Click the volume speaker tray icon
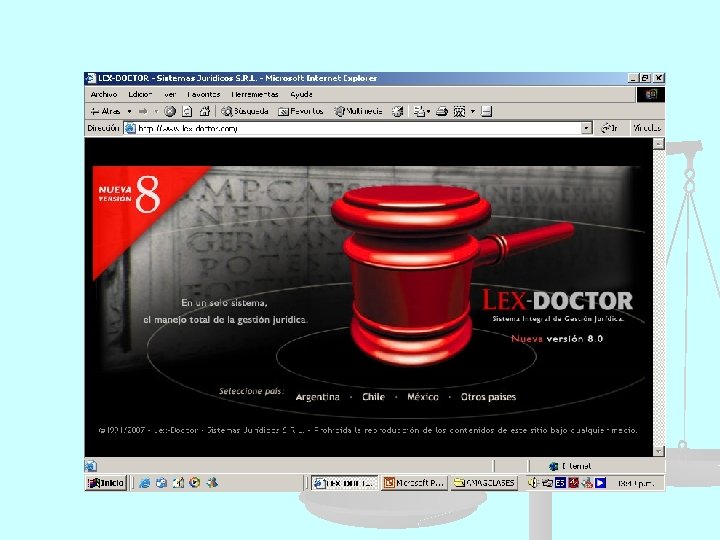This screenshot has width=720, height=540. click(x=533, y=483)
